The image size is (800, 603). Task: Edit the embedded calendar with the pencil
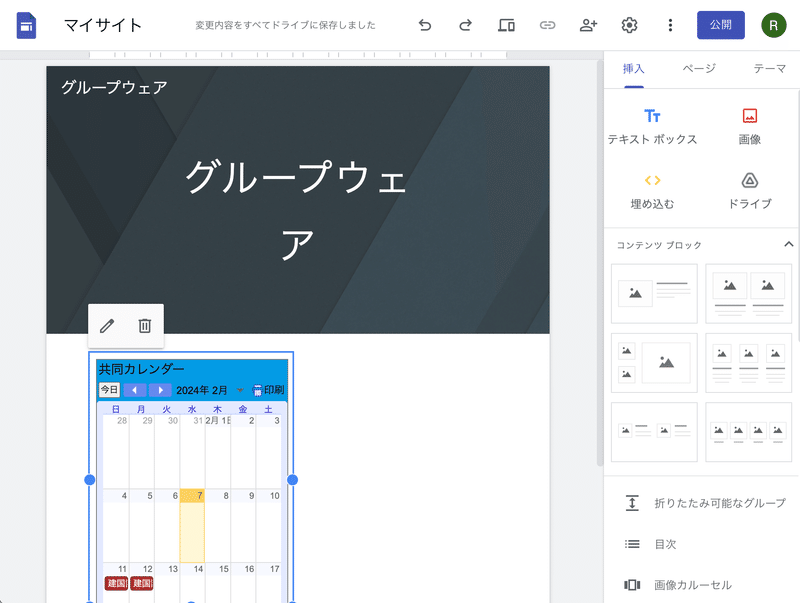point(107,325)
